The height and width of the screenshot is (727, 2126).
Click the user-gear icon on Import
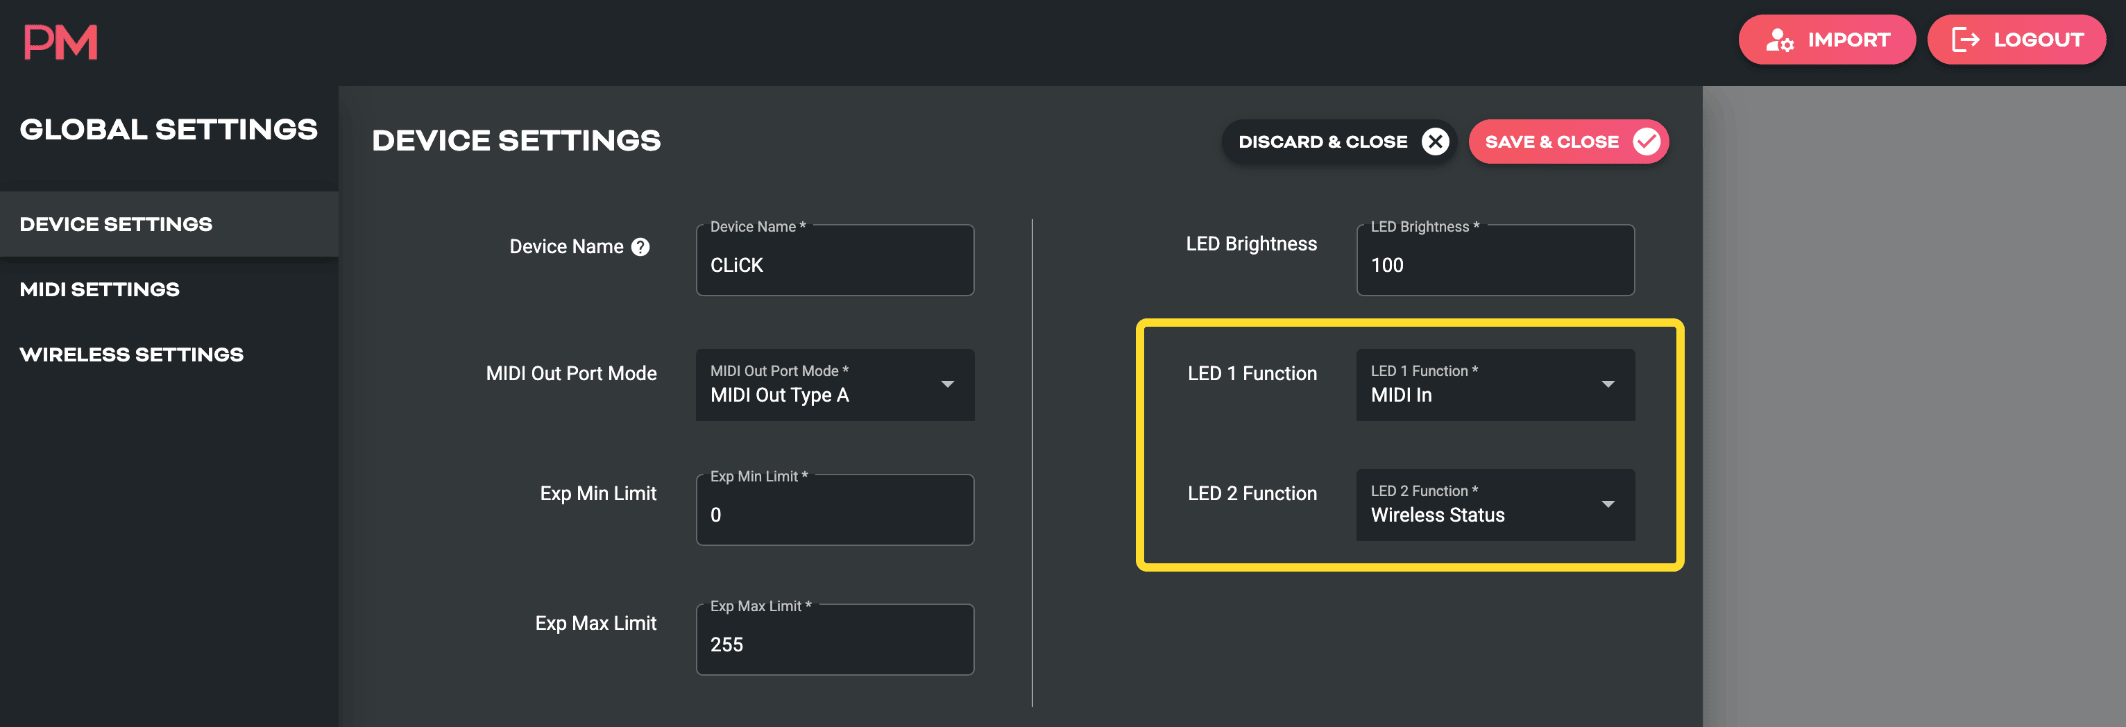1779,40
